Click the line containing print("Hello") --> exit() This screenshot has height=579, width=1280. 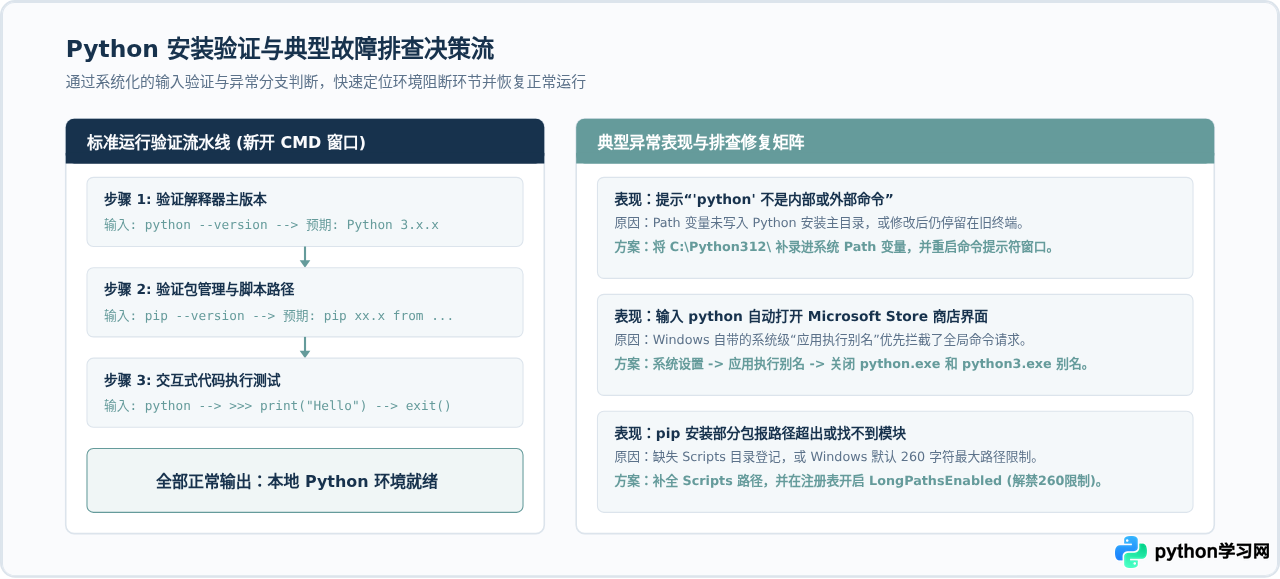tap(278, 405)
